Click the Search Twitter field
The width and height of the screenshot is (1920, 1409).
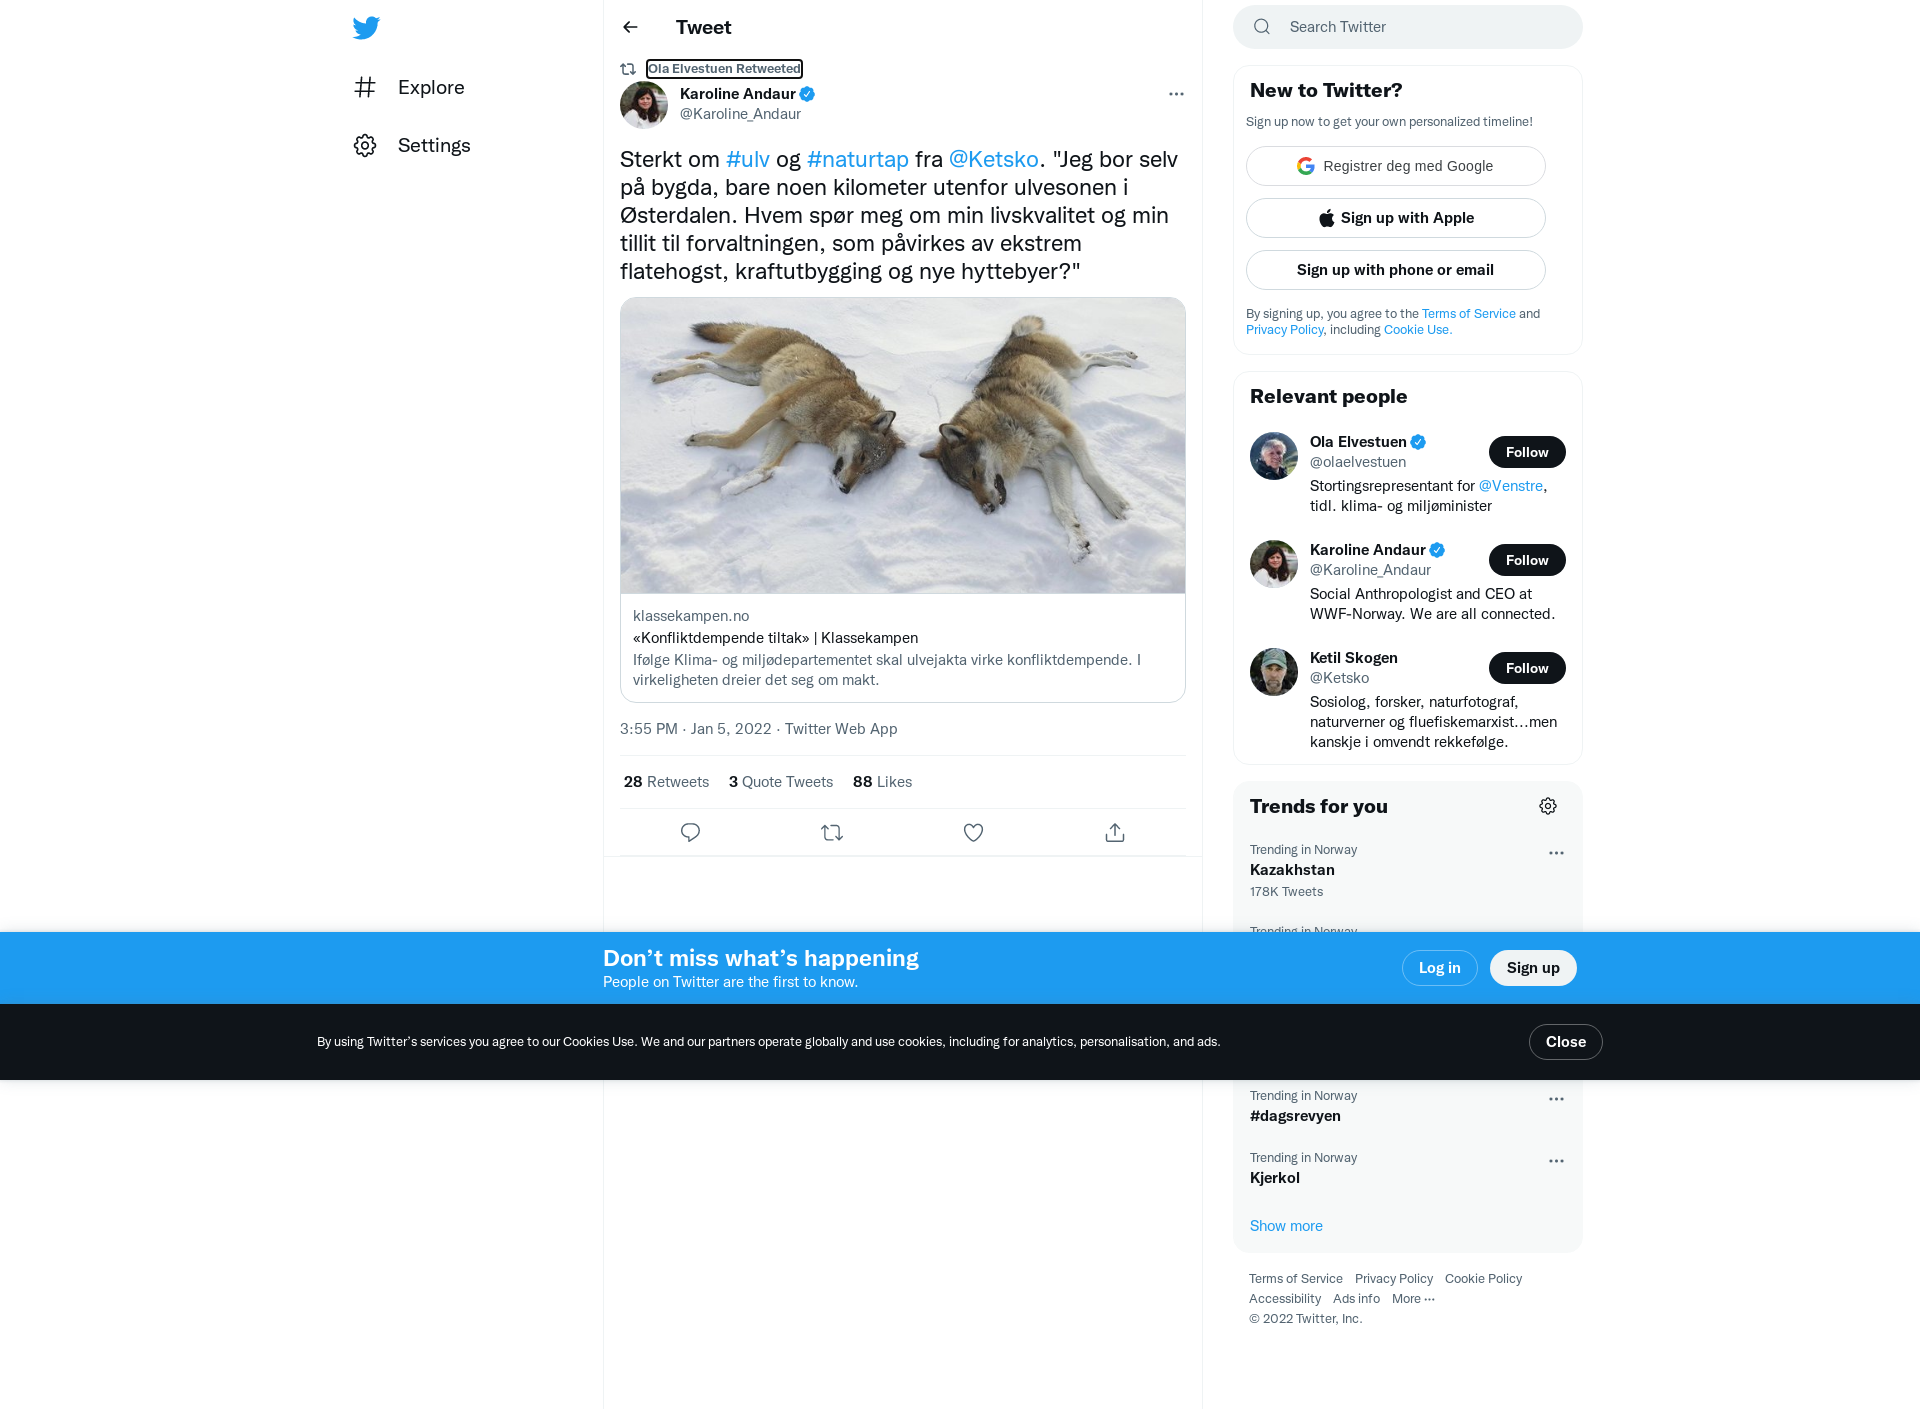1408,27
